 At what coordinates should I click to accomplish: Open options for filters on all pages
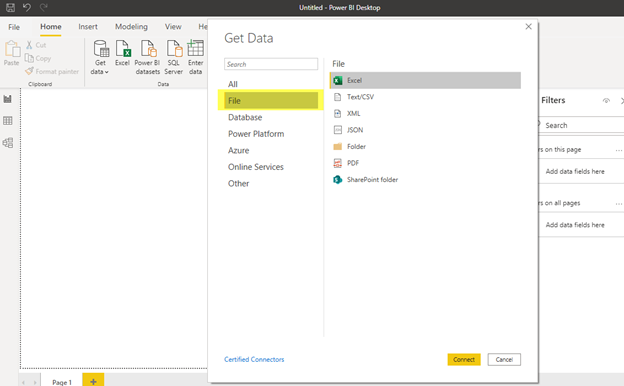(618, 203)
